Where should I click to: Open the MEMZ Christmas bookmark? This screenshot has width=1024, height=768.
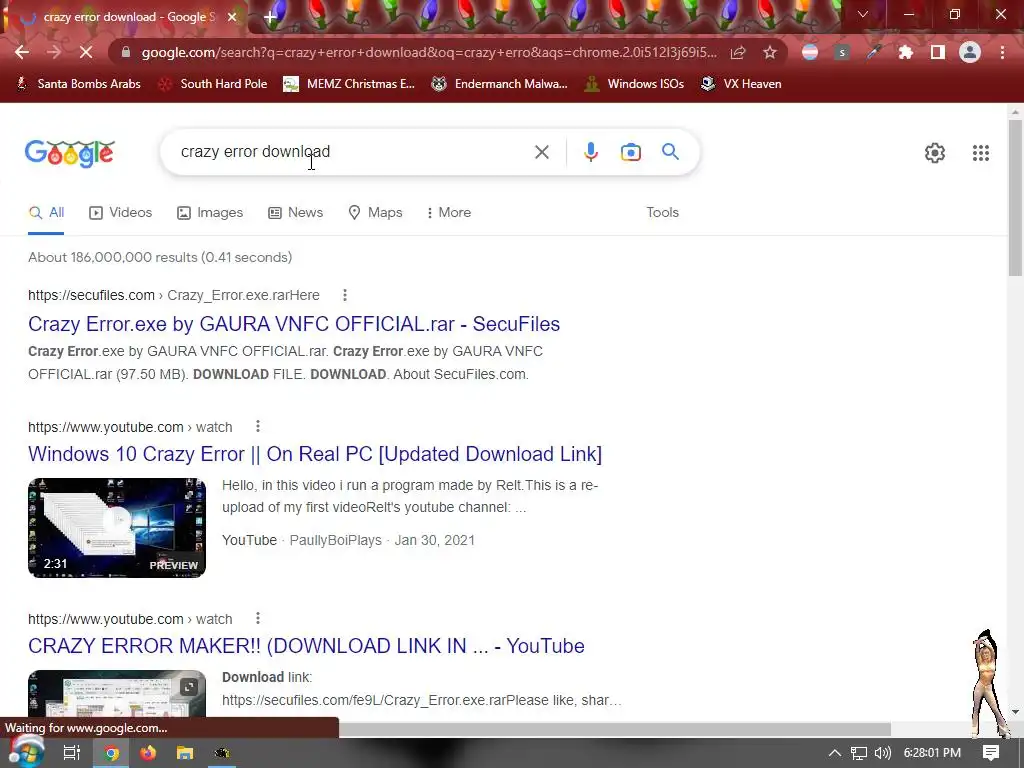(349, 84)
